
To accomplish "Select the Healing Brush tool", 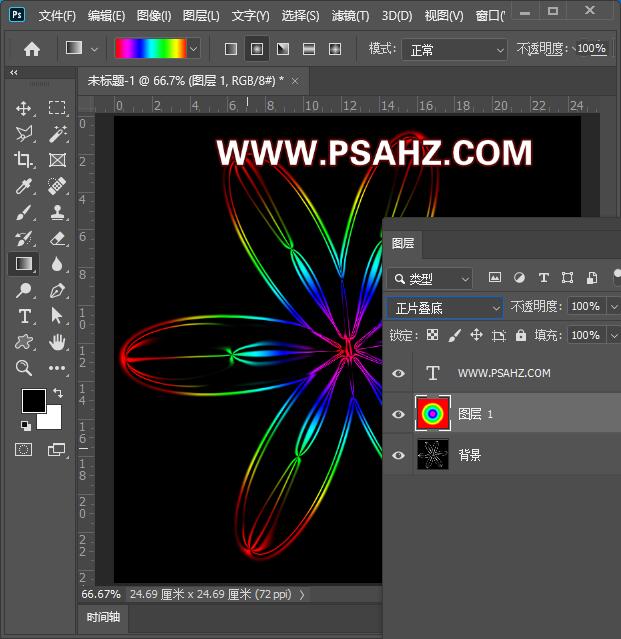I will (57, 186).
